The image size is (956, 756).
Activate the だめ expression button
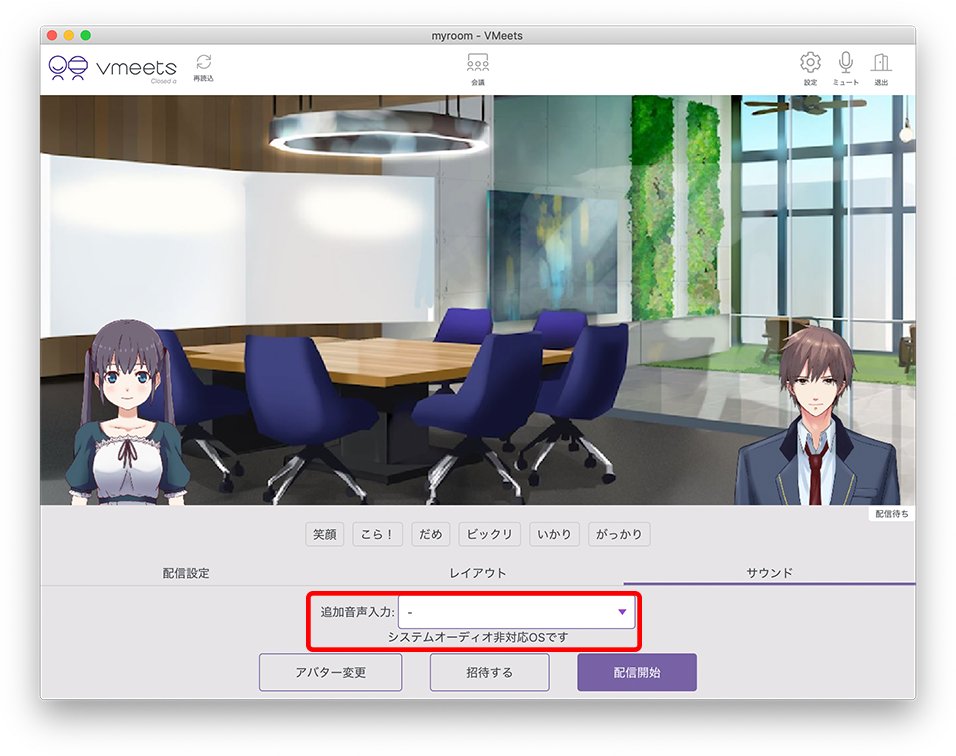tap(430, 534)
